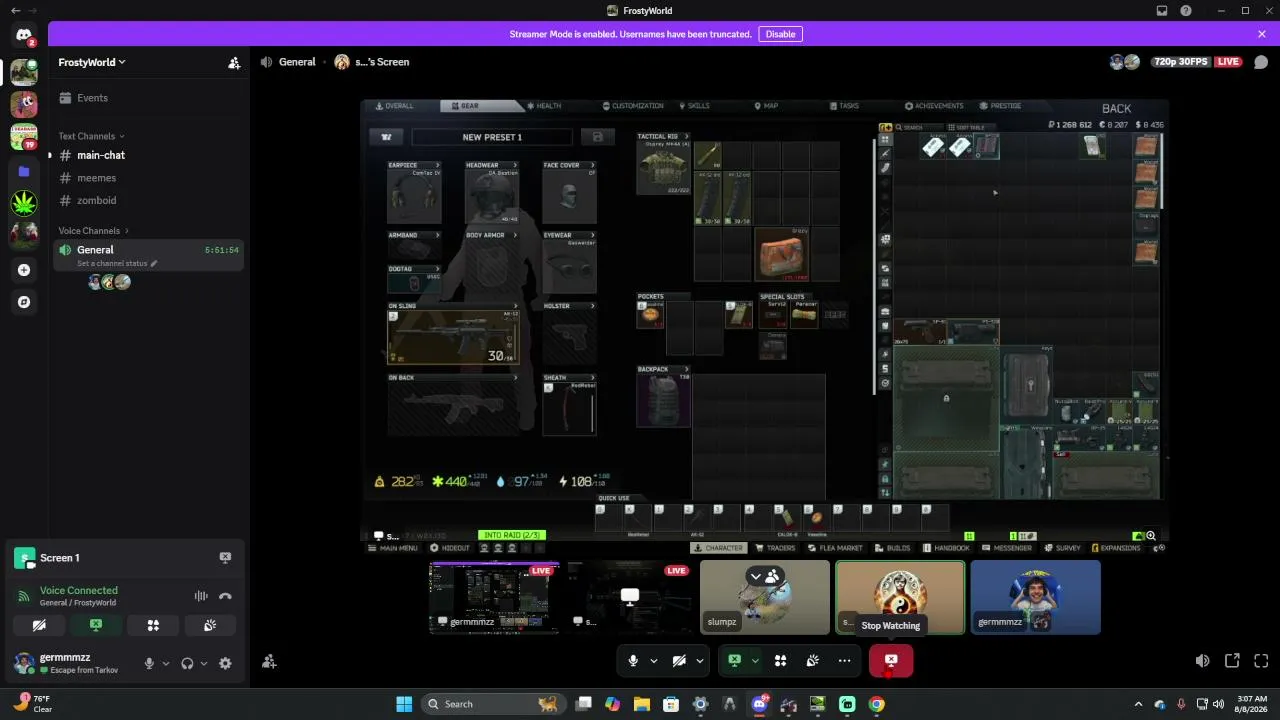Image resolution: width=1280 pixels, height=720 pixels.
Task: Expand camera options in call controls
Action: coord(700,661)
